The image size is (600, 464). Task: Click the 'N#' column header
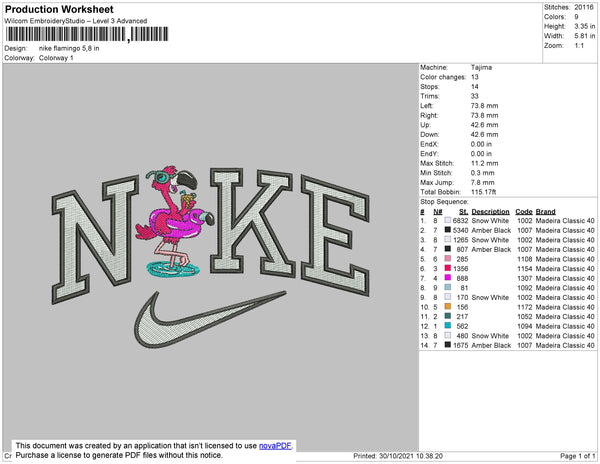[438, 212]
